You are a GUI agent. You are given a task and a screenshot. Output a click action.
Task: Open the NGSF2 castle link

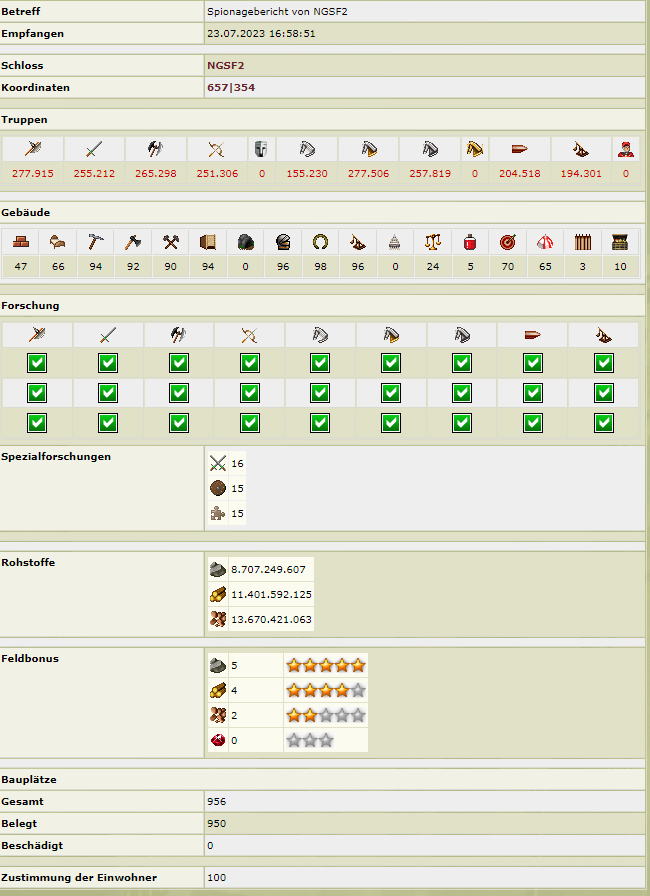click(226, 65)
